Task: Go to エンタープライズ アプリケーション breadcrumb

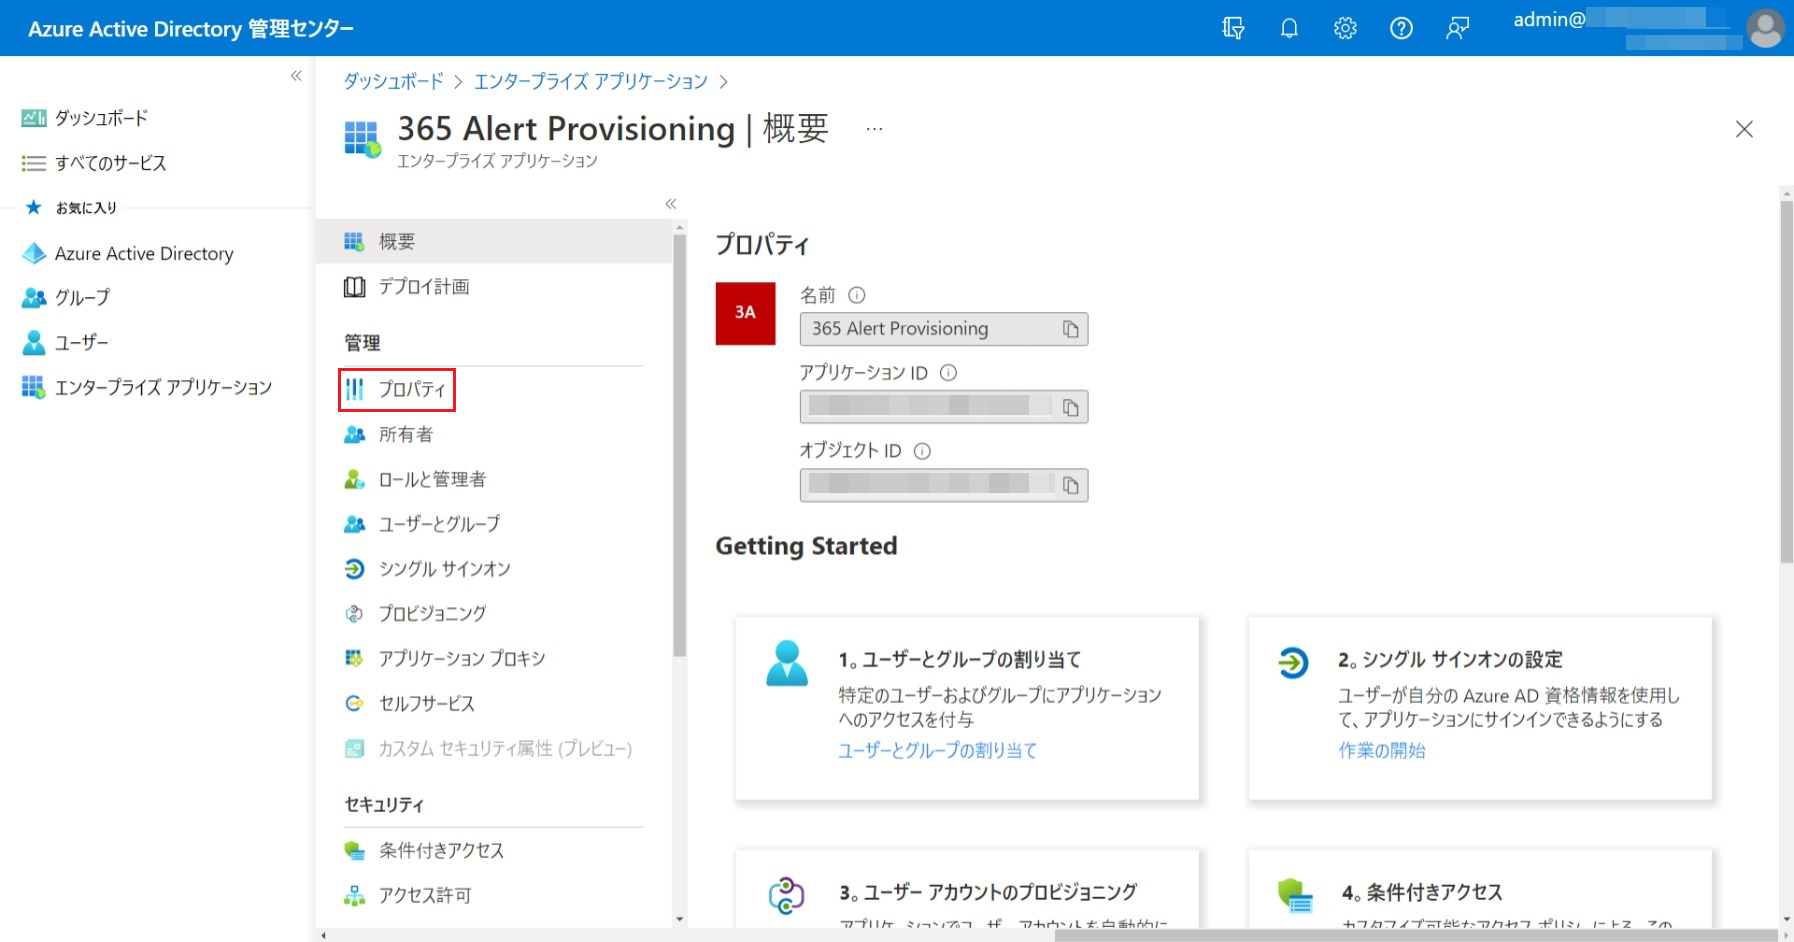Action: pyautogui.click(x=590, y=81)
